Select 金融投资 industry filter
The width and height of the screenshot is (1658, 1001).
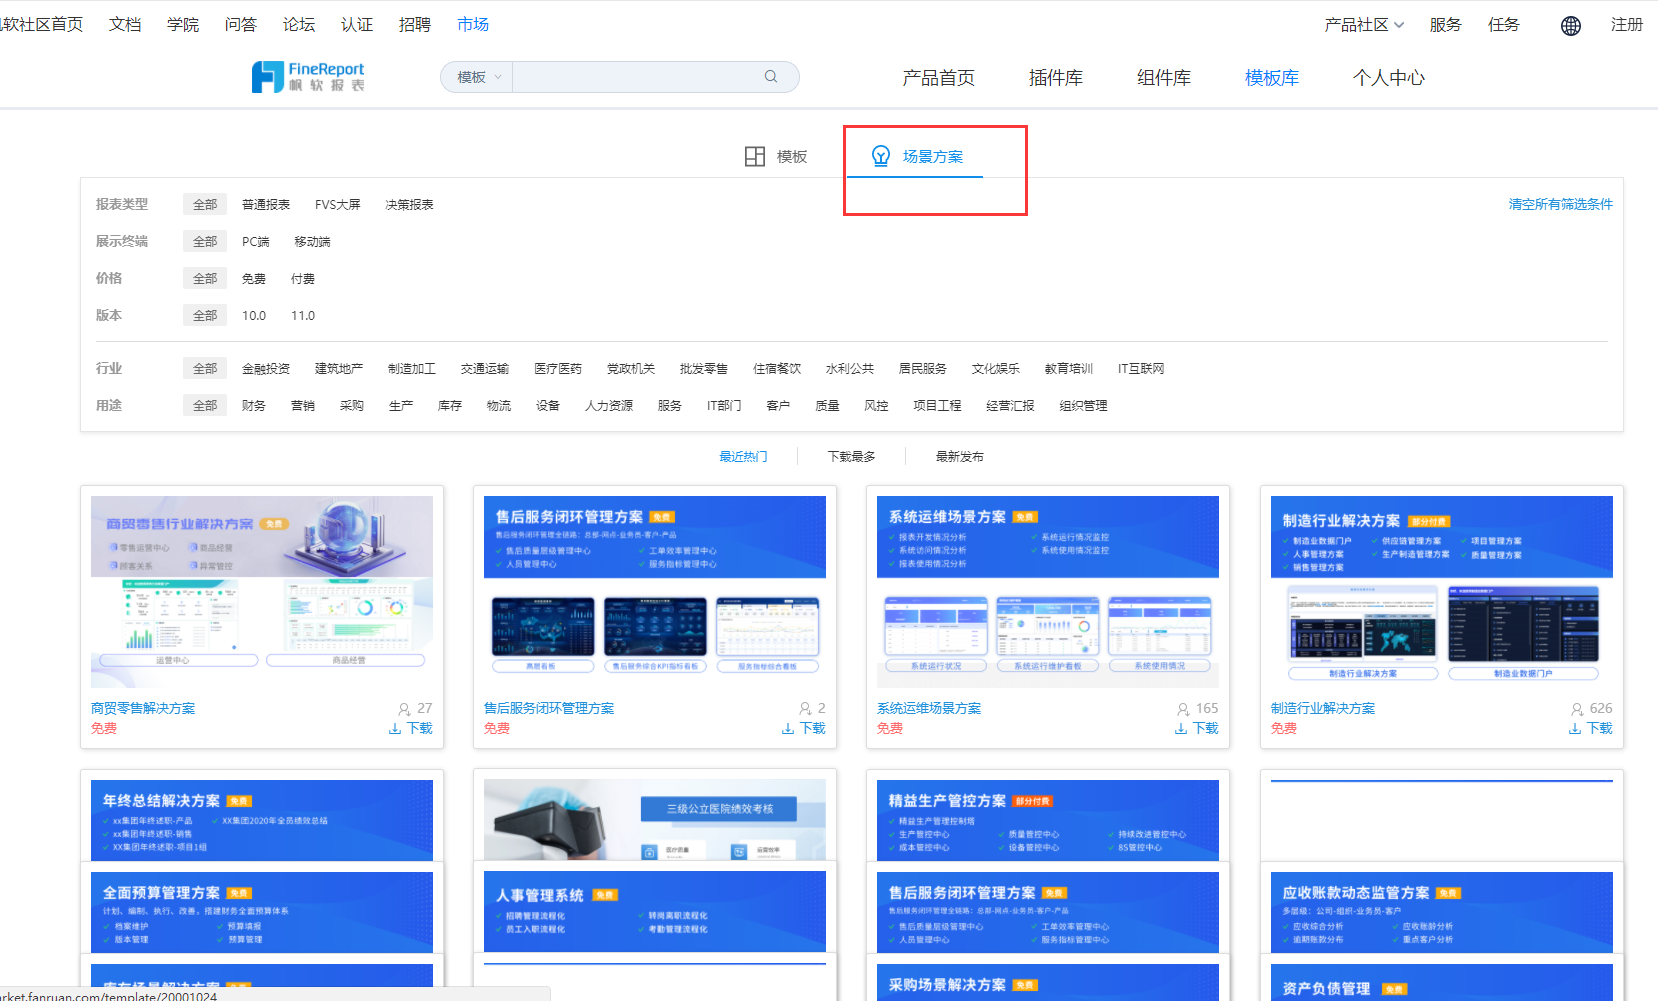[x=266, y=369]
